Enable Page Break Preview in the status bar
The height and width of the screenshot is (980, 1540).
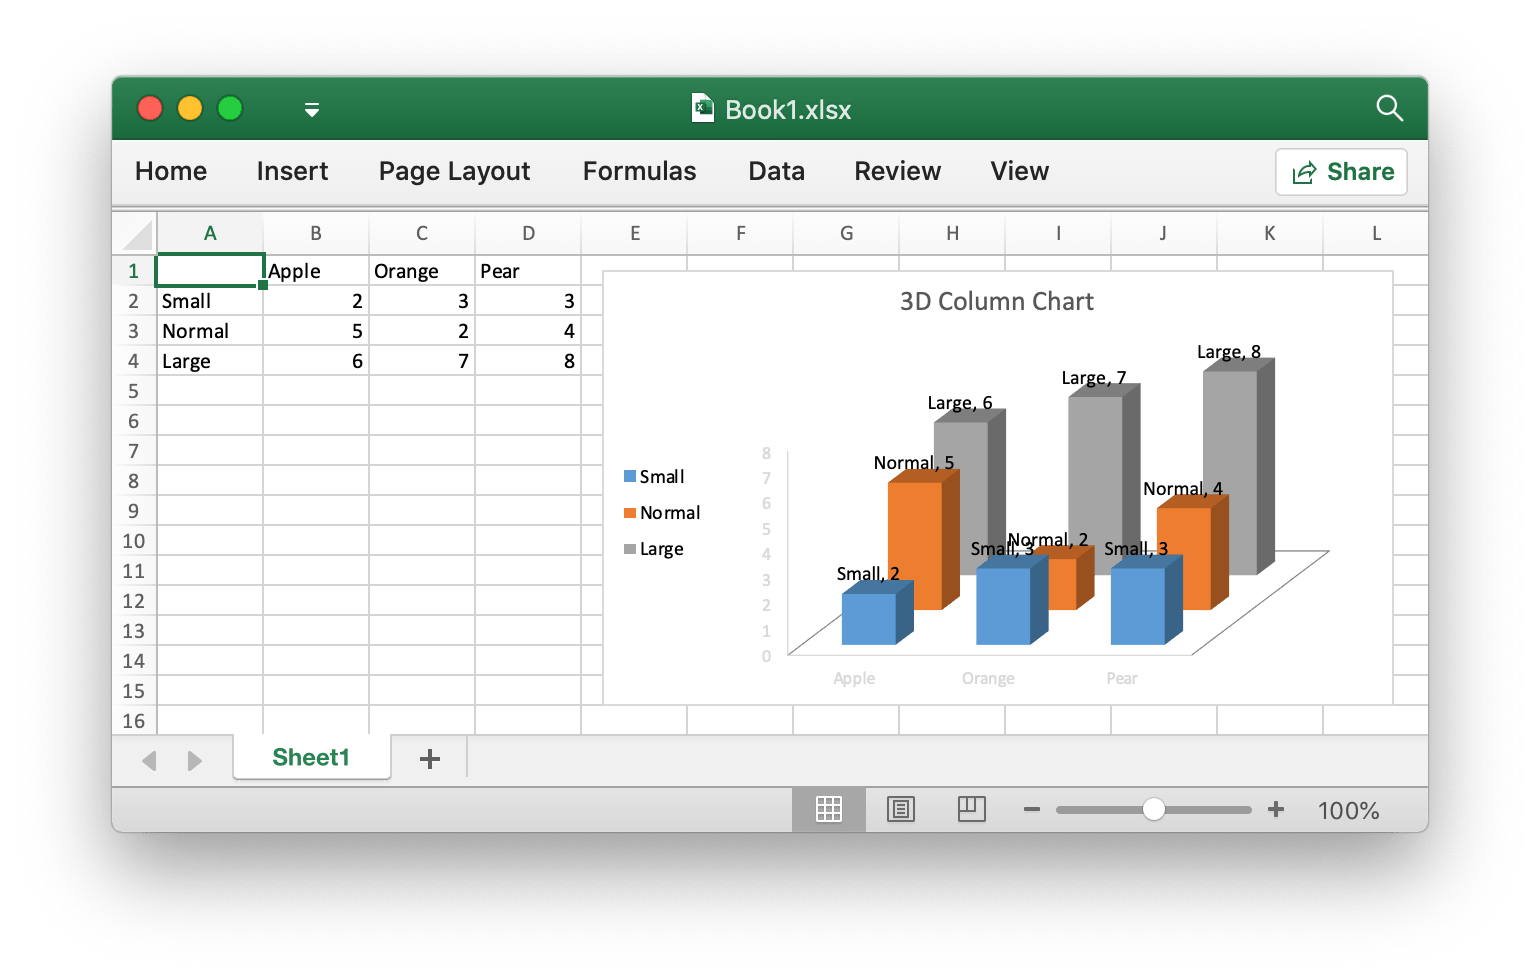click(x=971, y=809)
